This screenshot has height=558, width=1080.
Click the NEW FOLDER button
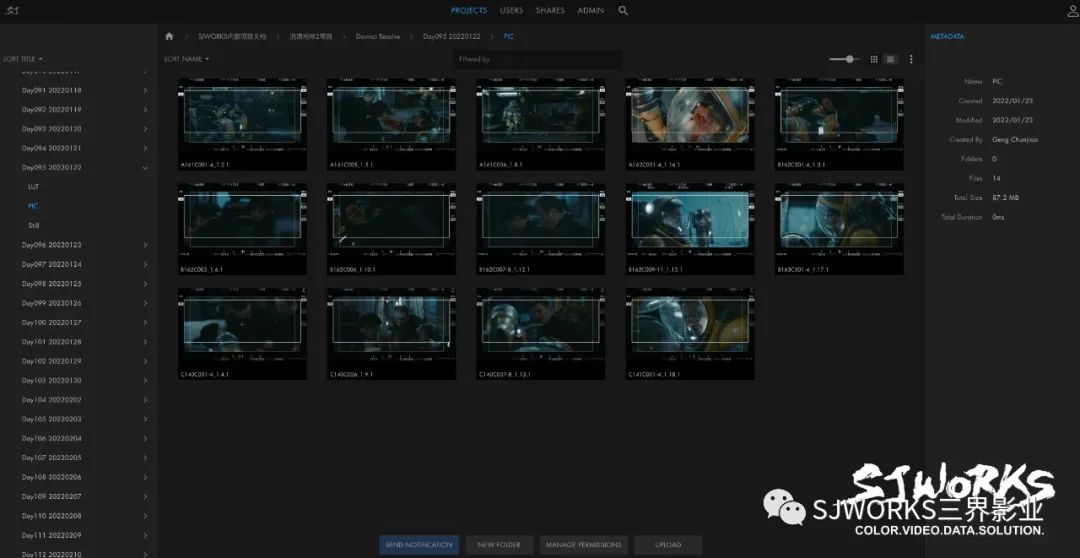499,545
